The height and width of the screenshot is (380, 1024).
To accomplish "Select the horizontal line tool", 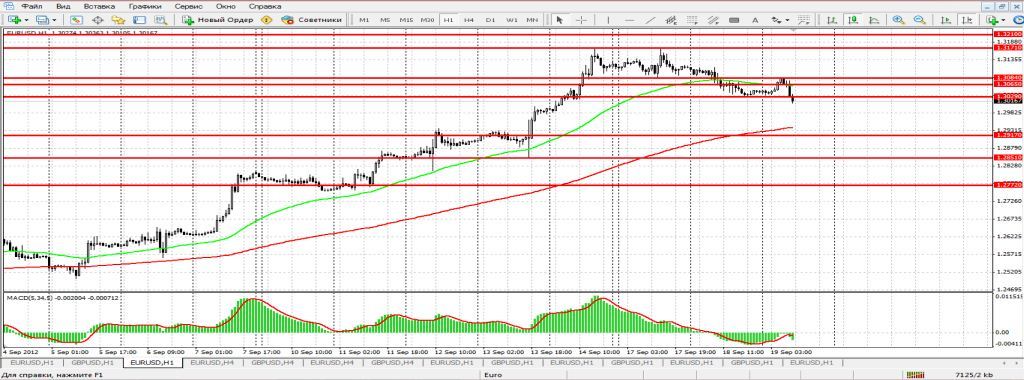I will point(630,20).
